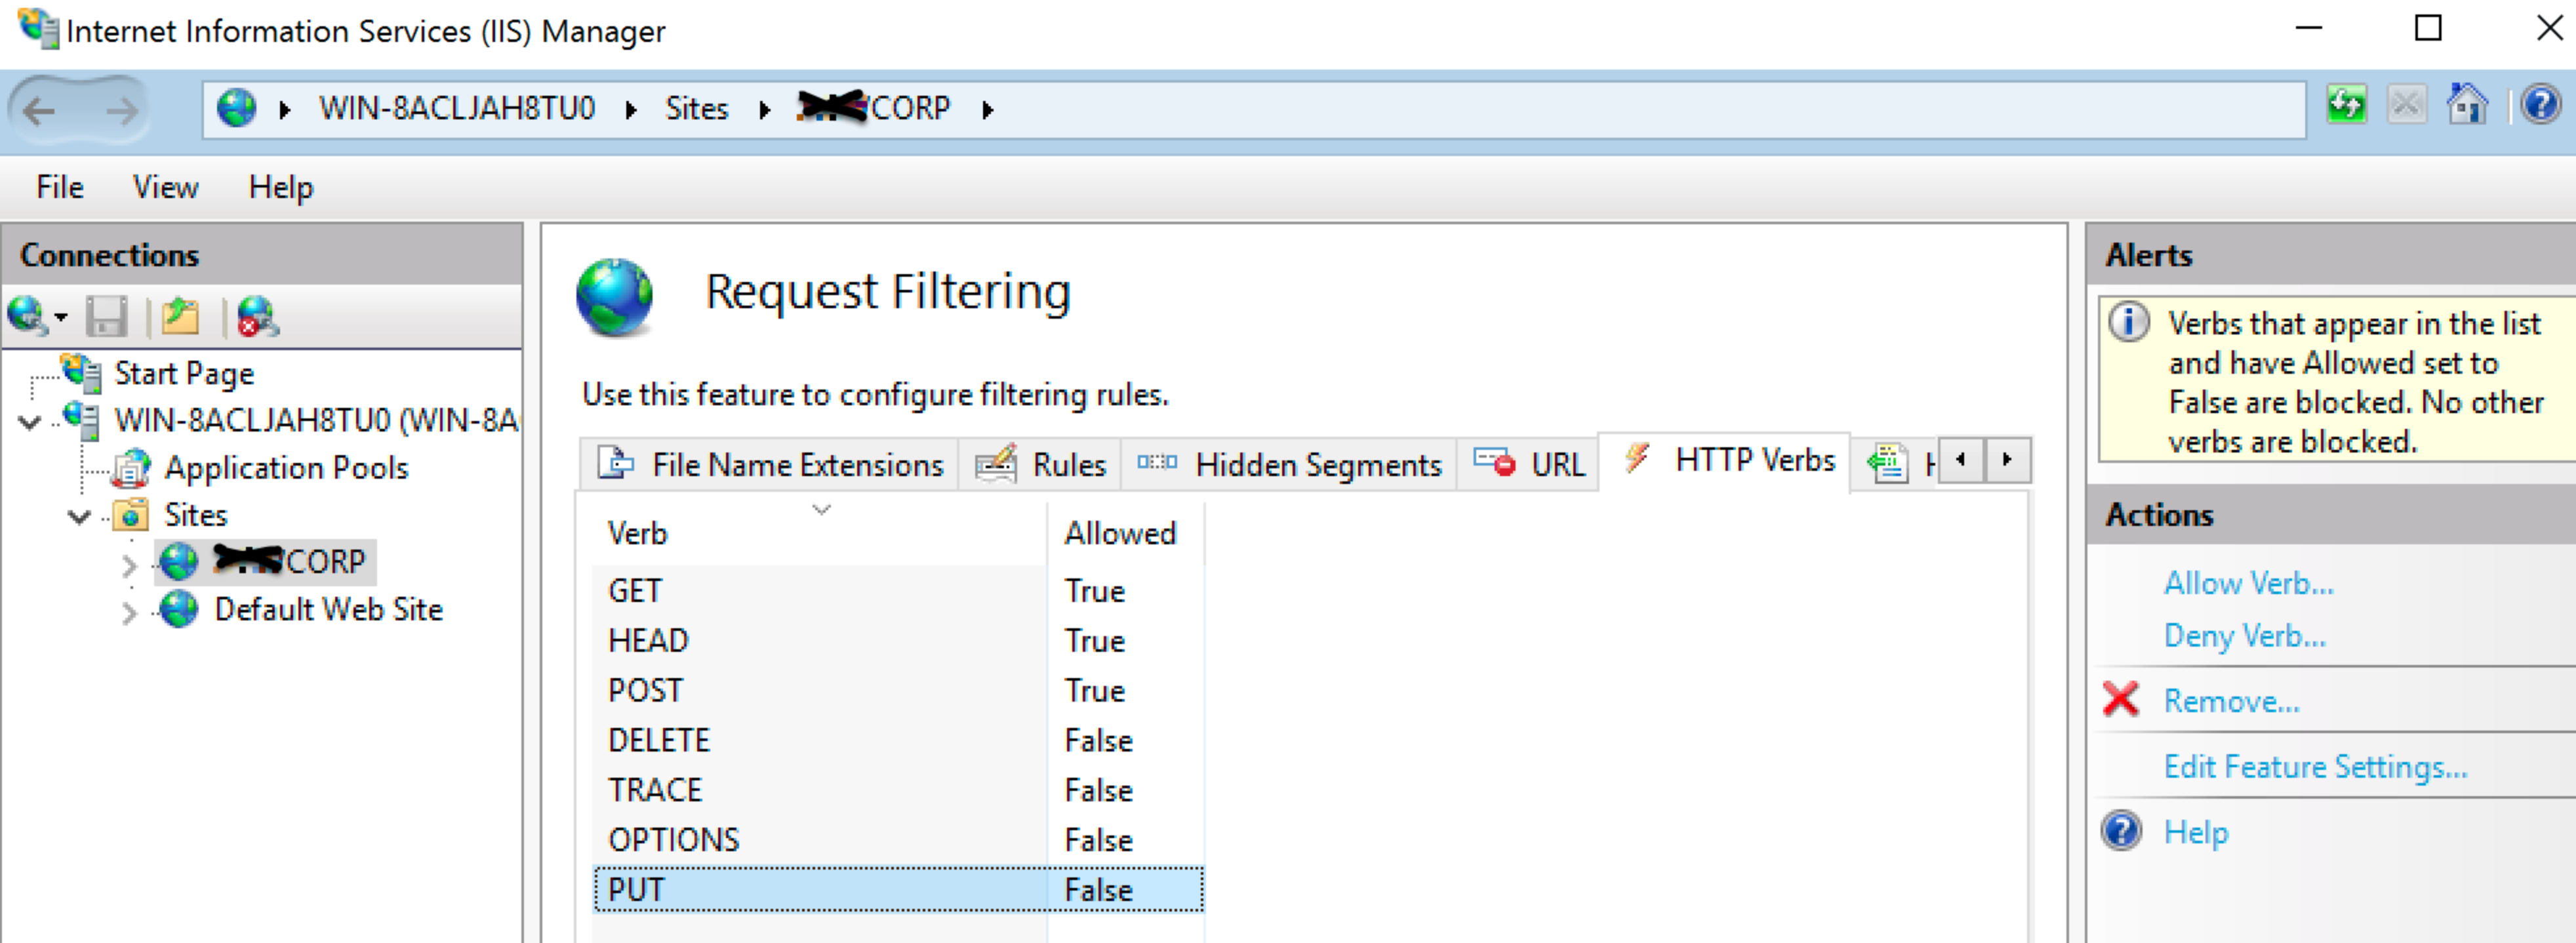Viewport: 2576px width, 943px height.
Task: Click the Save icon in Connections toolbar
Action: tap(106, 318)
